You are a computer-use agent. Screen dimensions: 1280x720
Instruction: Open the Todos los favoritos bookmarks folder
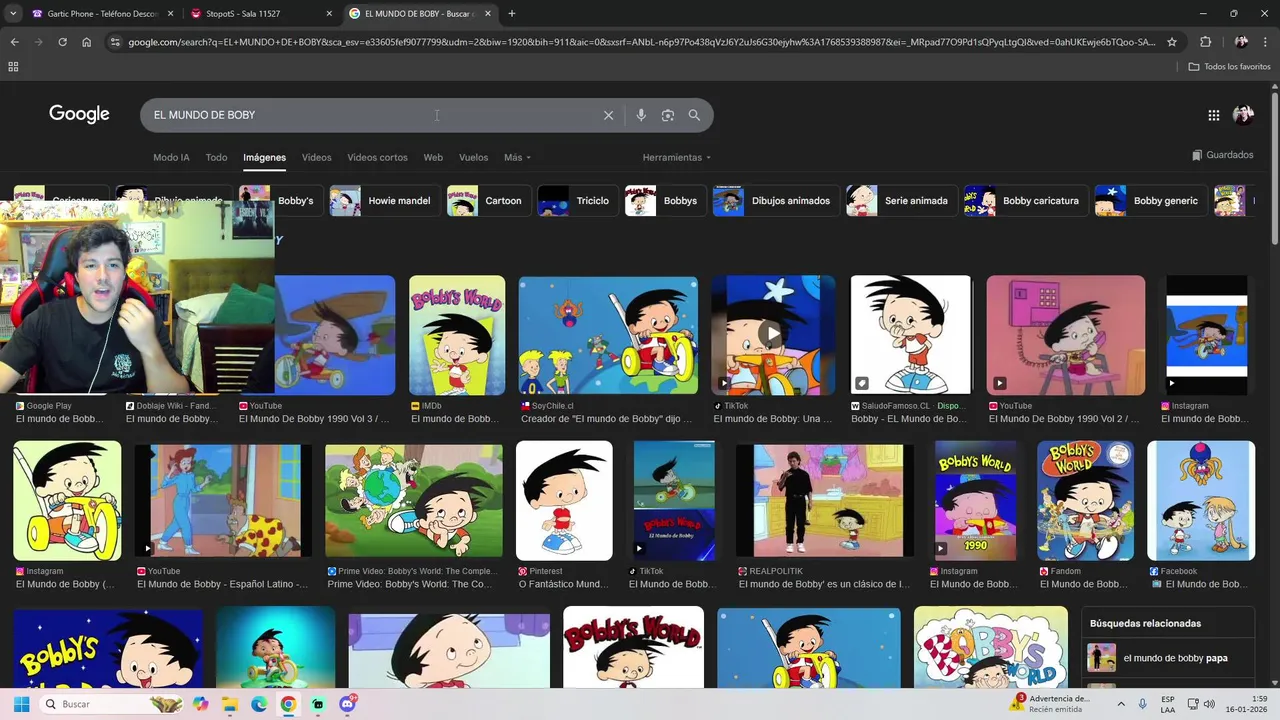pyautogui.click(x=1229, y=66)
